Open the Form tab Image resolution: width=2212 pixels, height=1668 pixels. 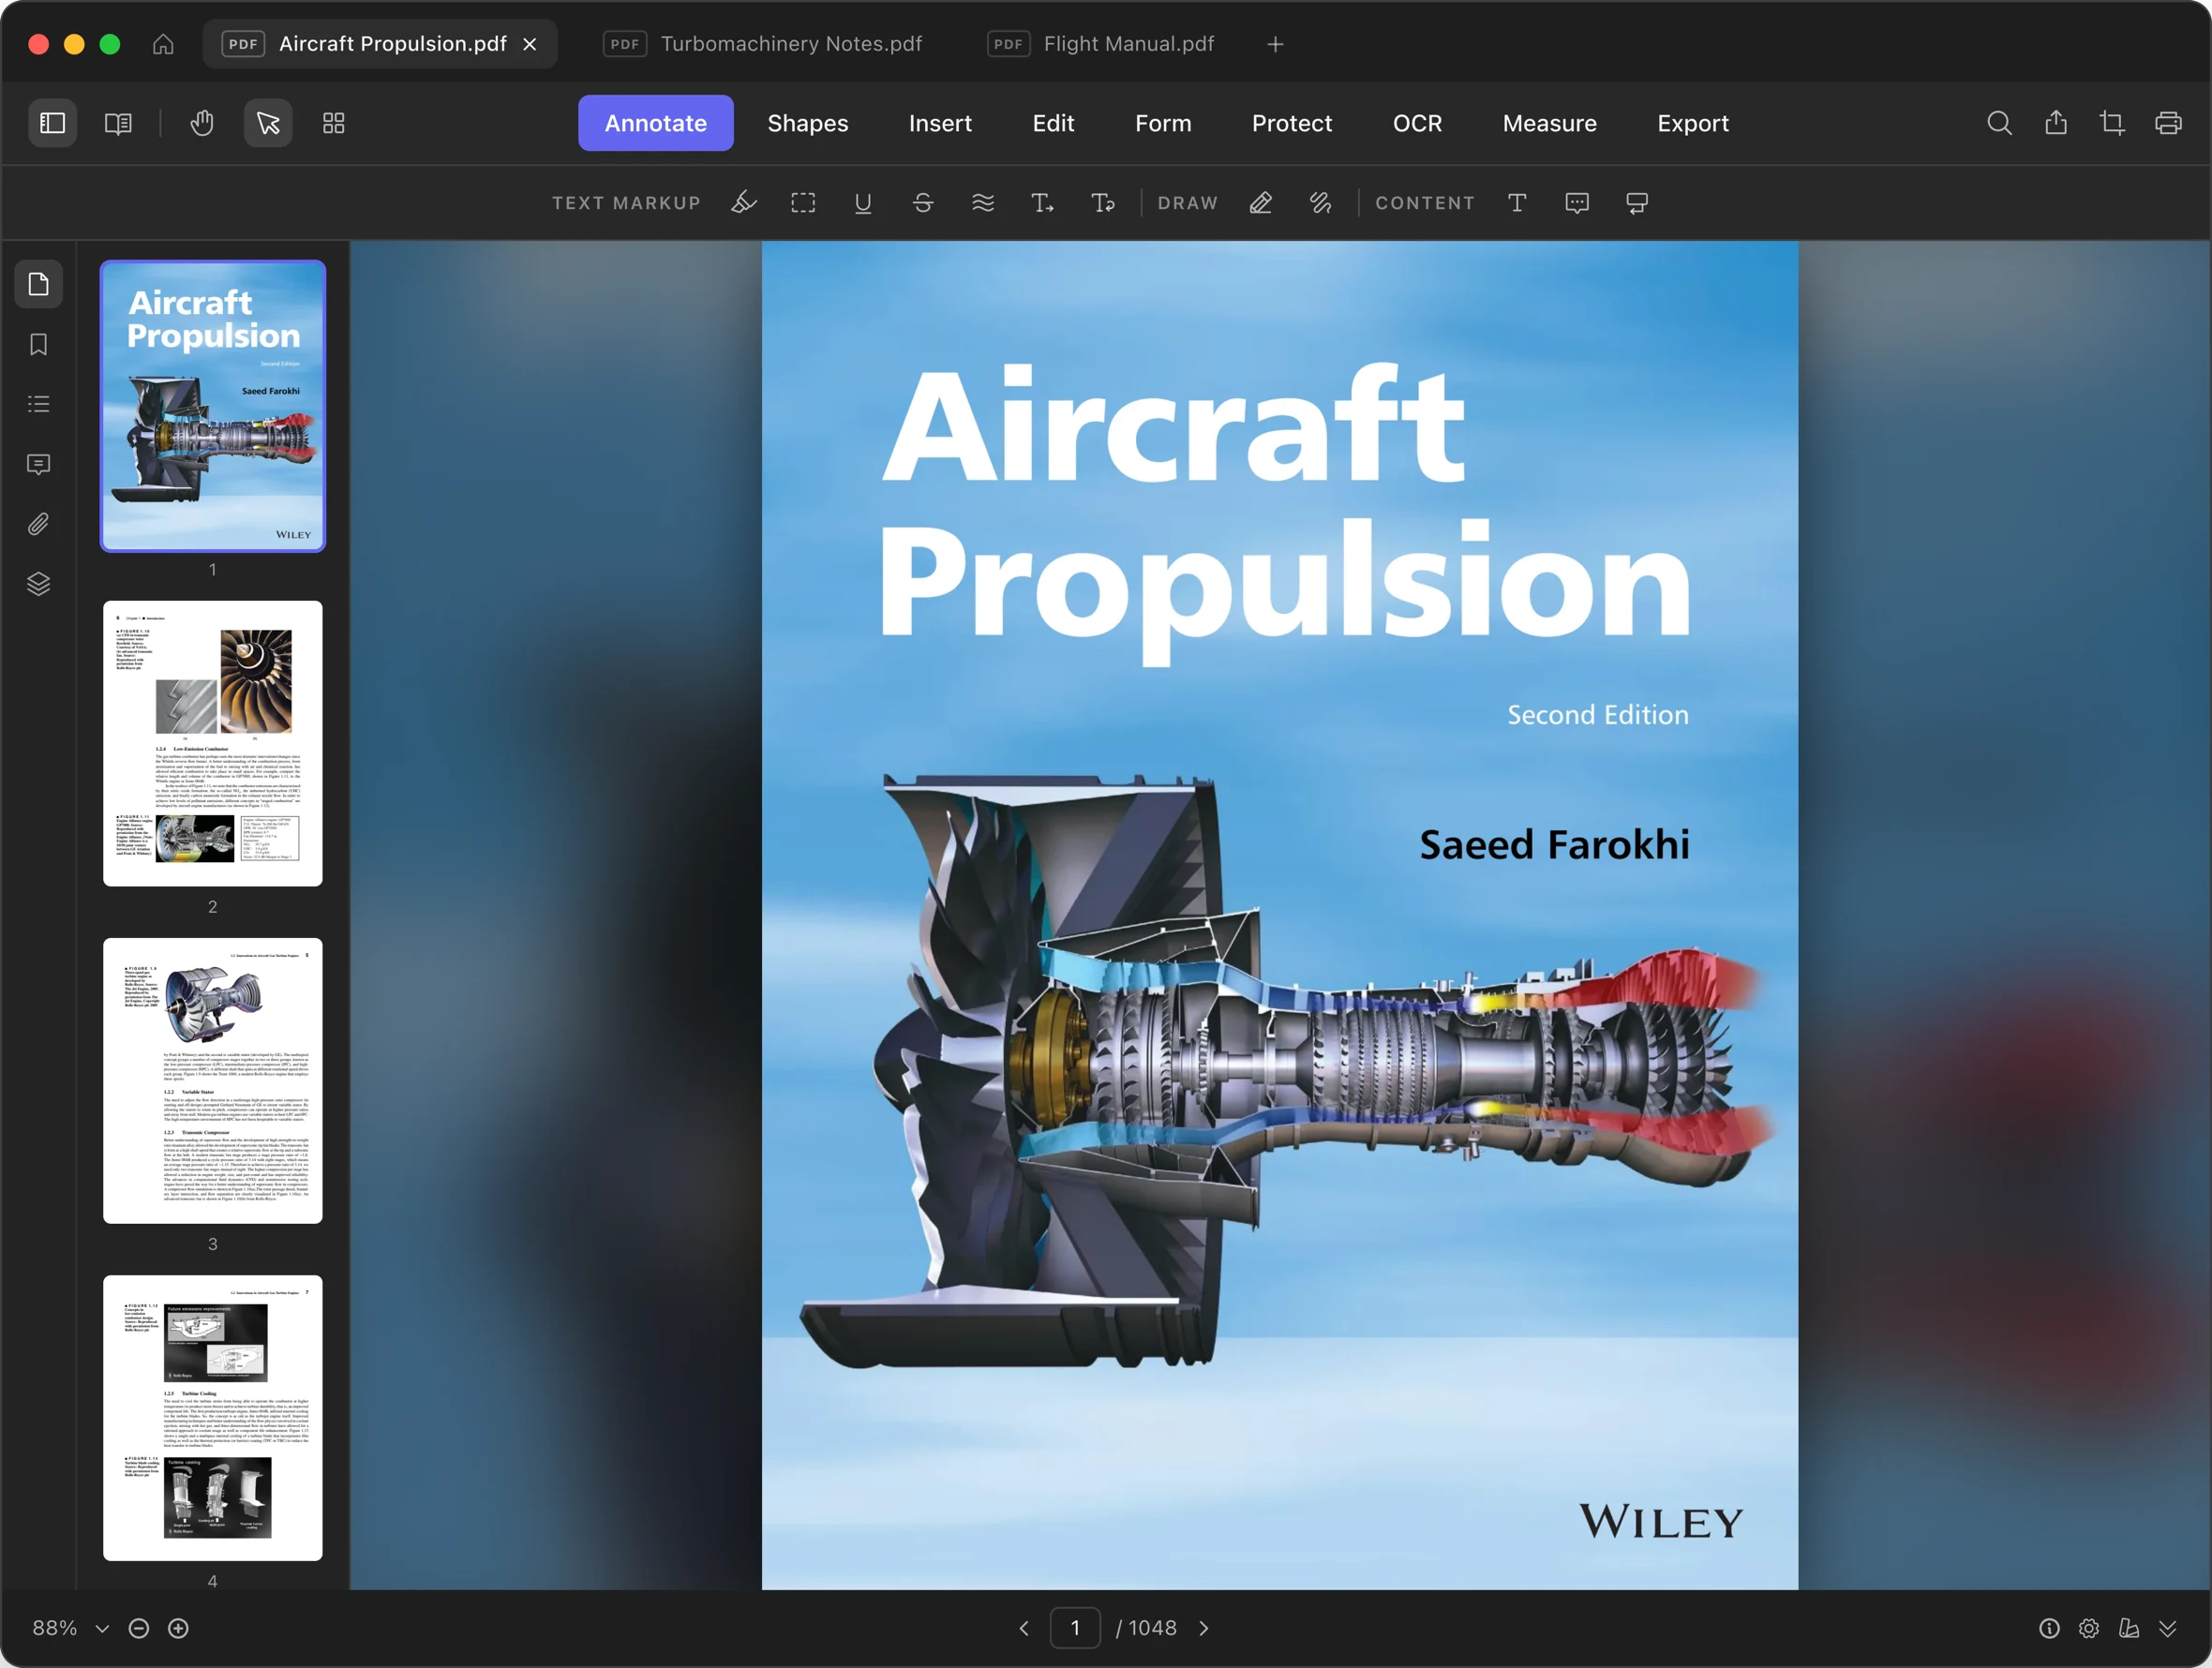(x=1163, y=123)
